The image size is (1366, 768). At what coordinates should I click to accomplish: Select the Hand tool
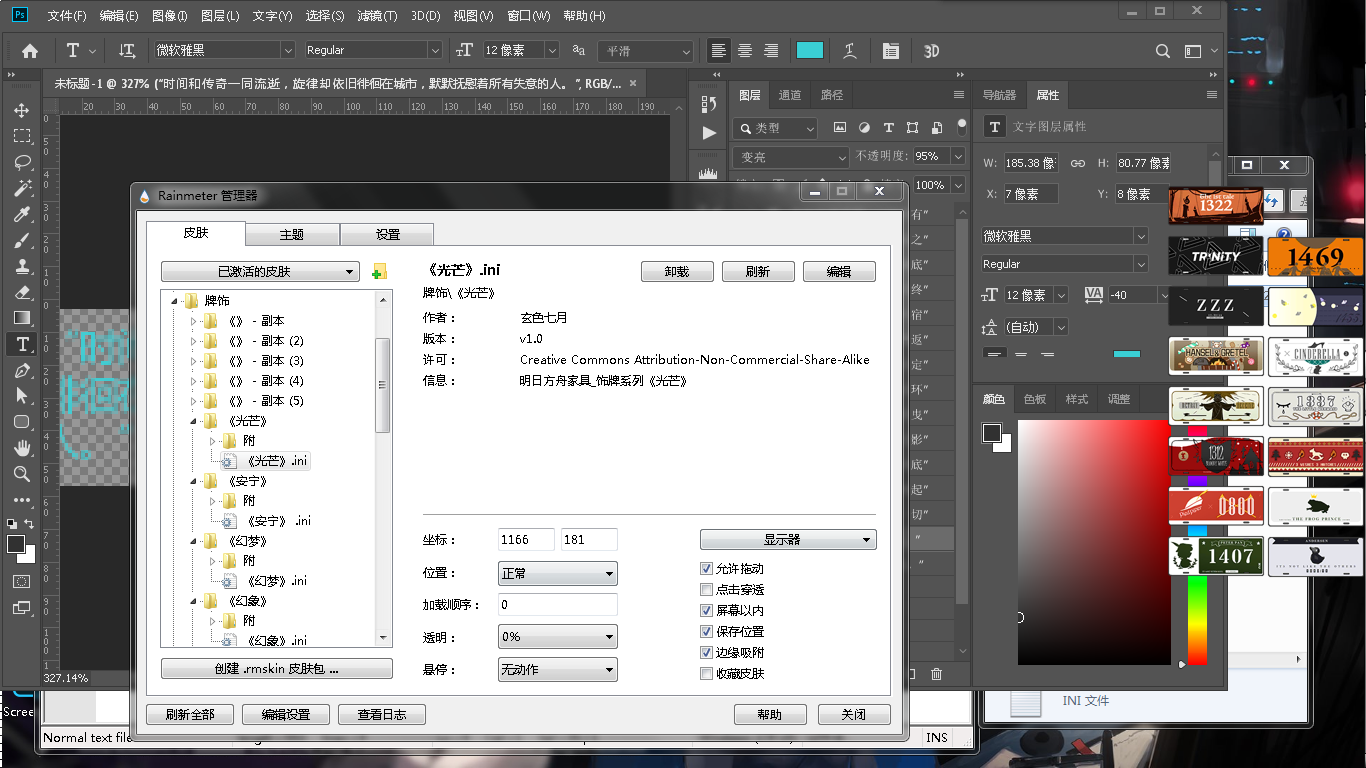point(21,448)
